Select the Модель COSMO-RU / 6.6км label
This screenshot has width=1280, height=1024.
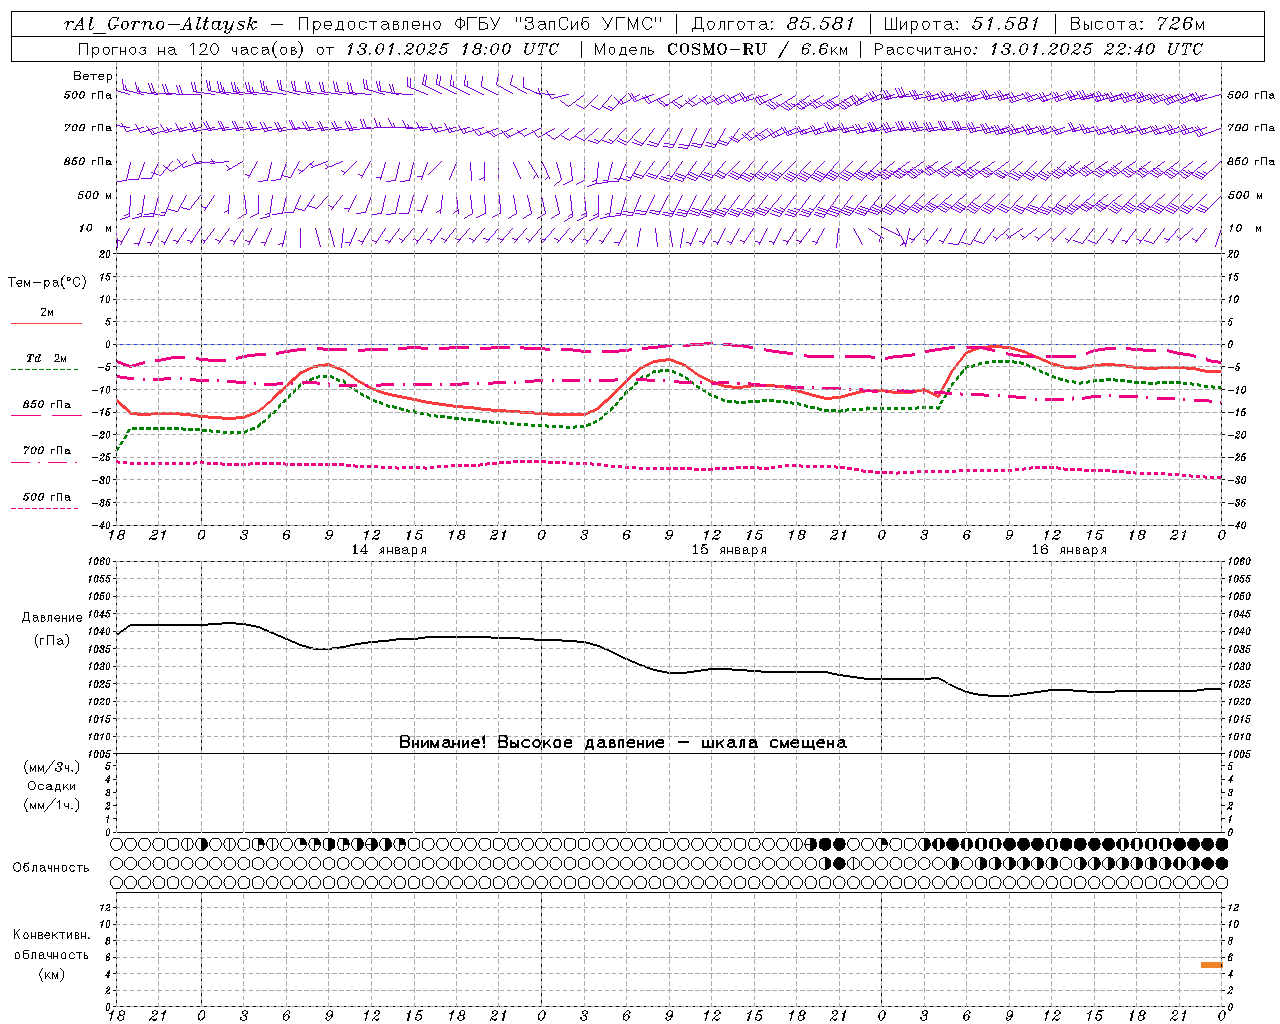point(720,49)
